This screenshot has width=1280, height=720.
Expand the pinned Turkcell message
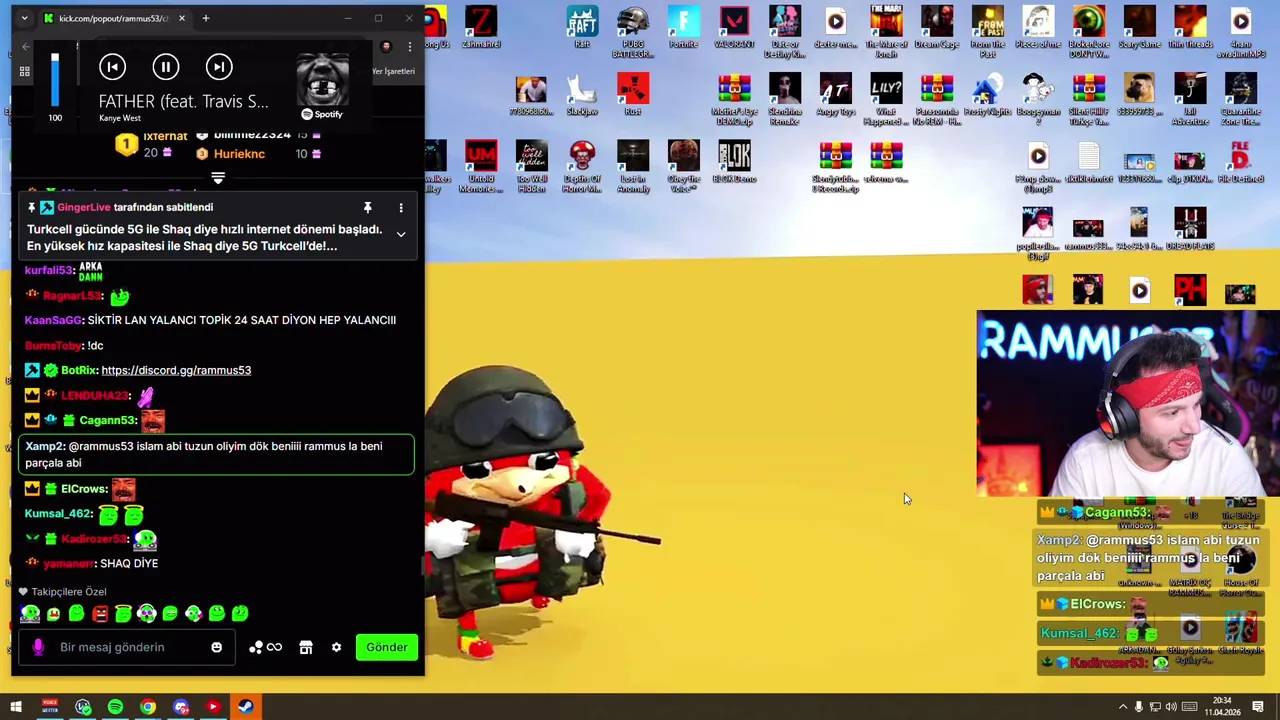pos(401,234)
